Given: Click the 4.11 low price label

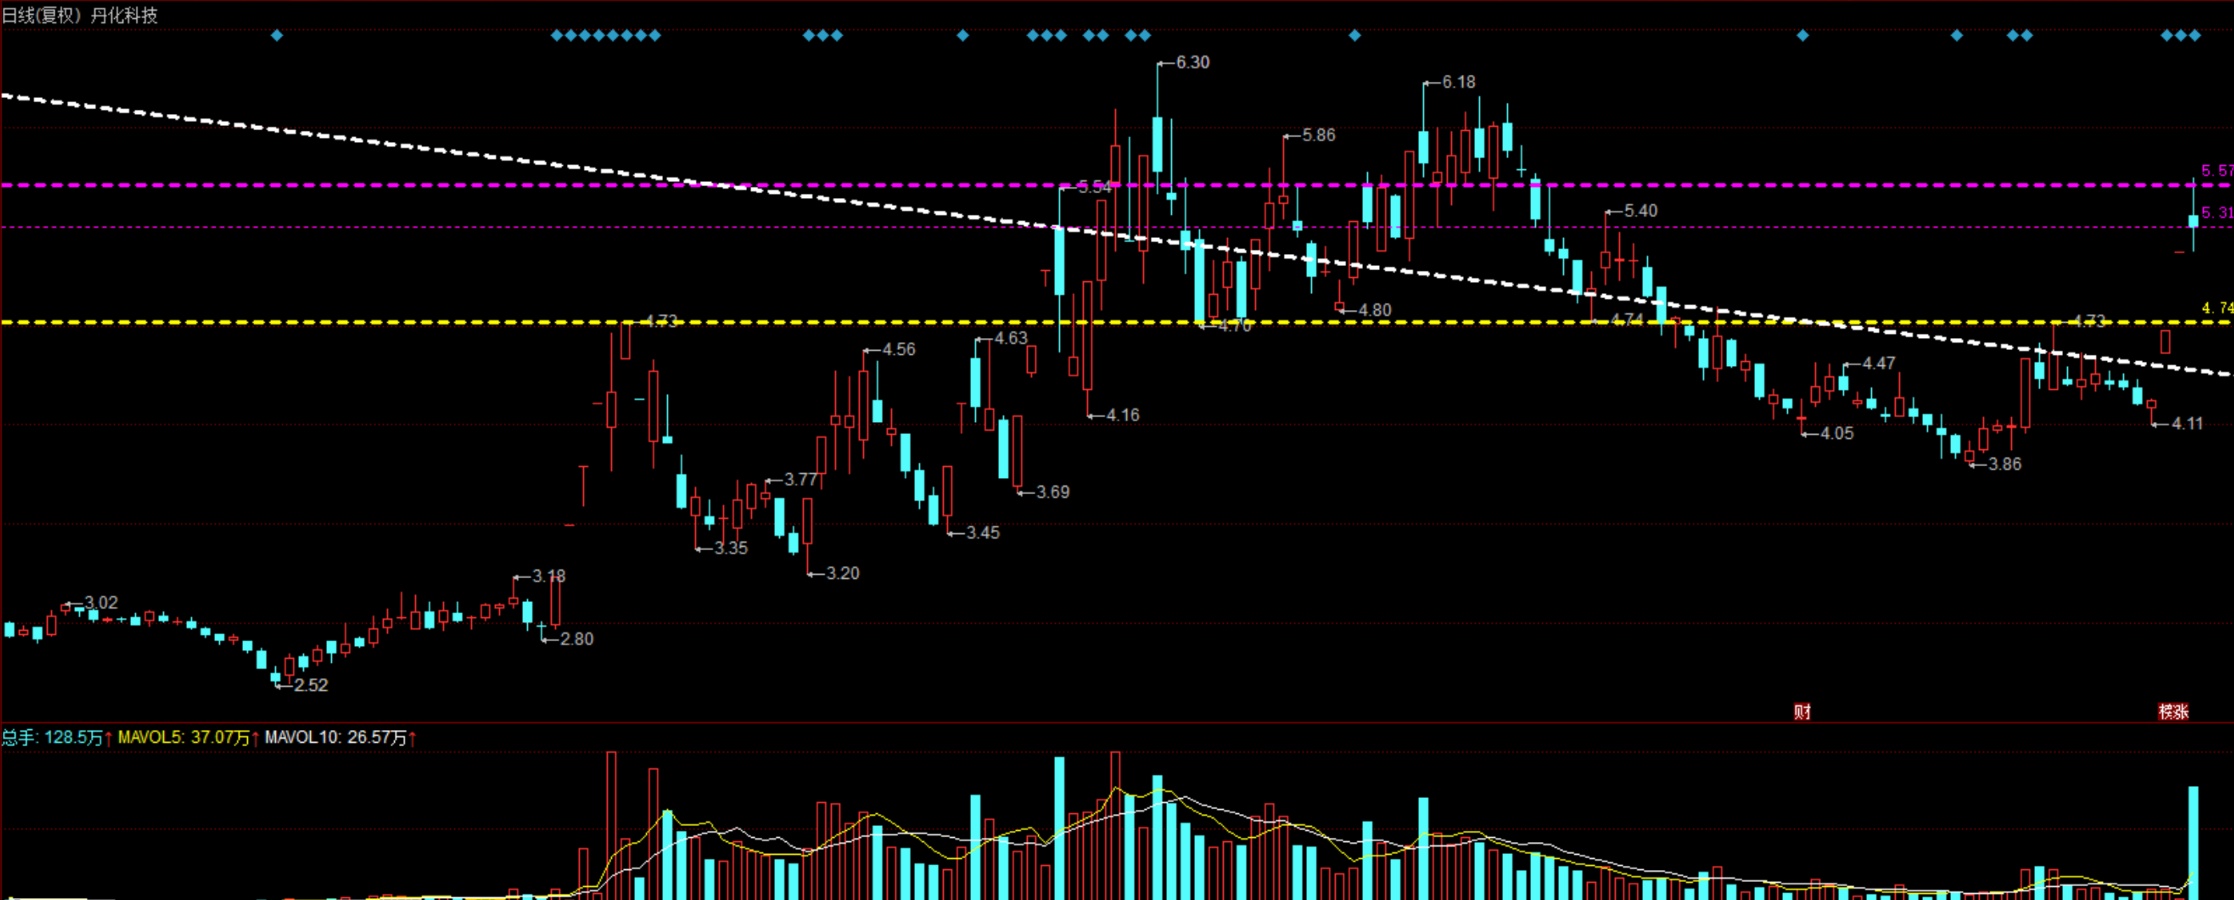Looking at the screenshot, I should pos(2186,424).
